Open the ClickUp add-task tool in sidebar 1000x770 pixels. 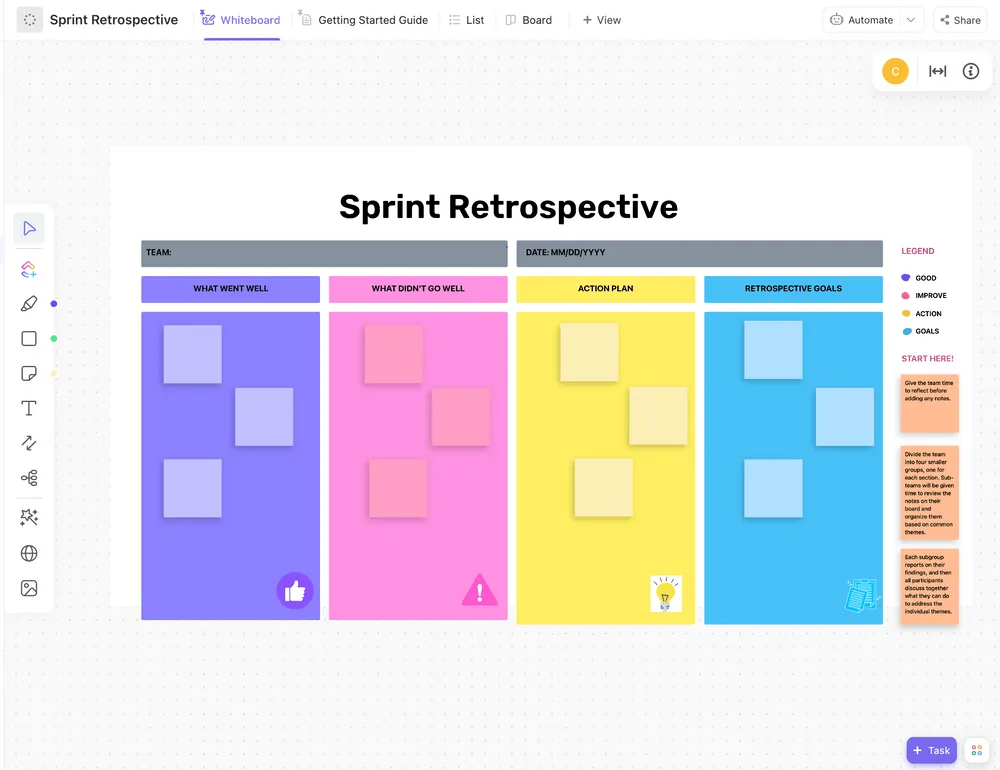coord(29,269)
